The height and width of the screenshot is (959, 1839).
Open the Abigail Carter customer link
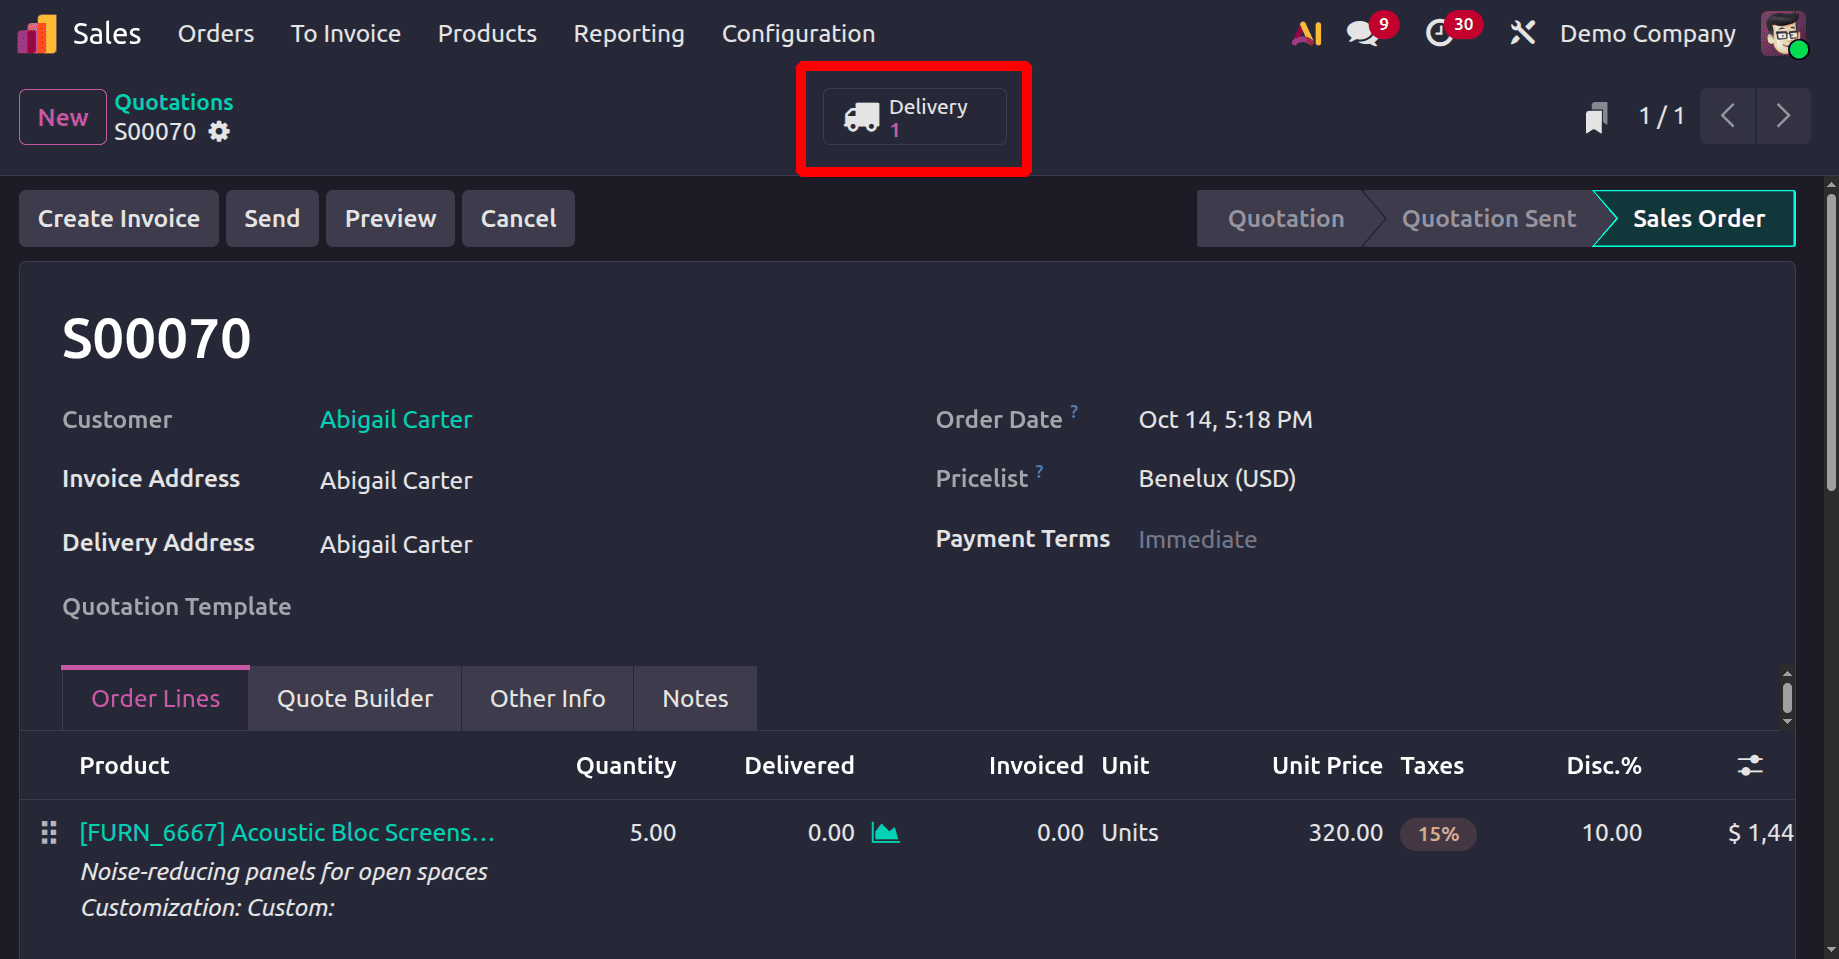[x=396, y=420]
